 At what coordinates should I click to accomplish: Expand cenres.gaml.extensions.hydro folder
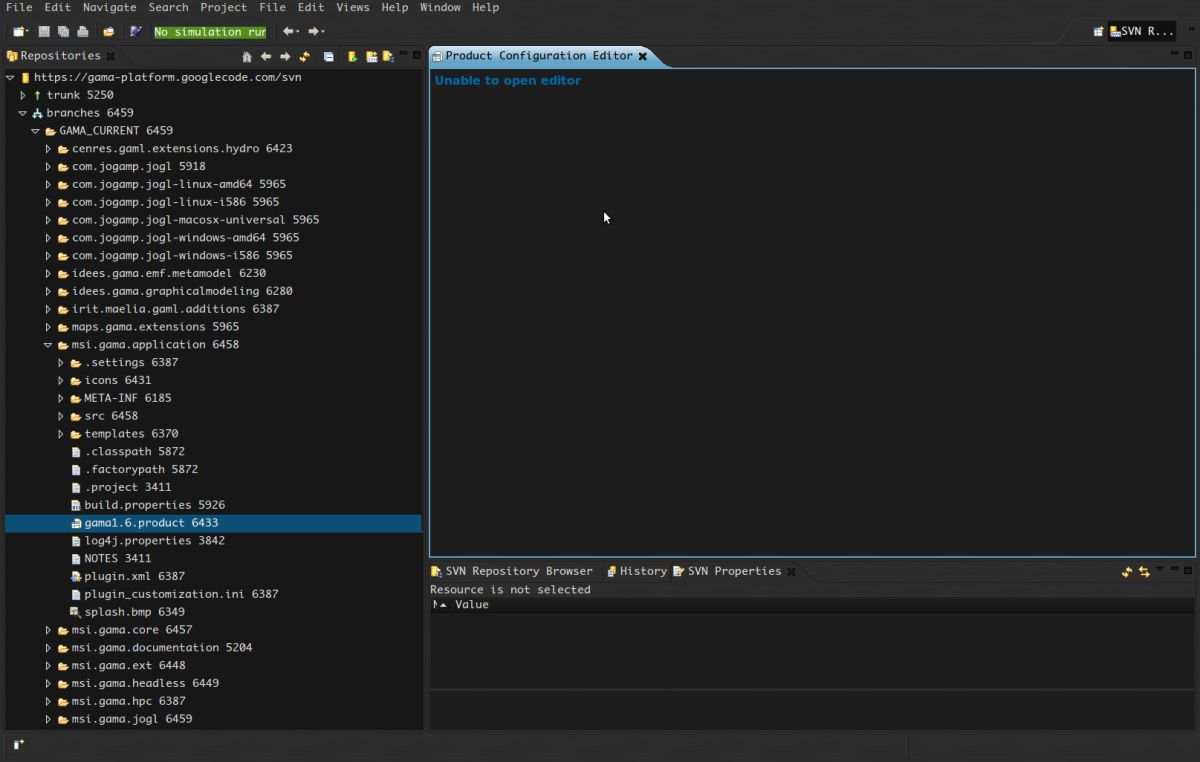tap(48, 149)
